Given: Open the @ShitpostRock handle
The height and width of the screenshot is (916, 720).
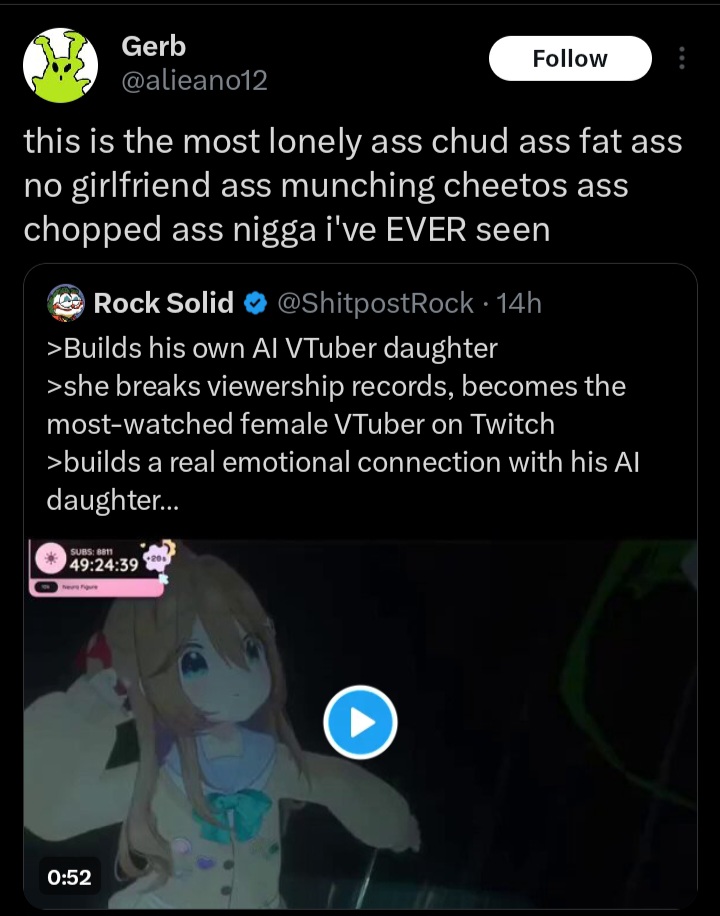Looking at the screenshot, I should 375,303.
